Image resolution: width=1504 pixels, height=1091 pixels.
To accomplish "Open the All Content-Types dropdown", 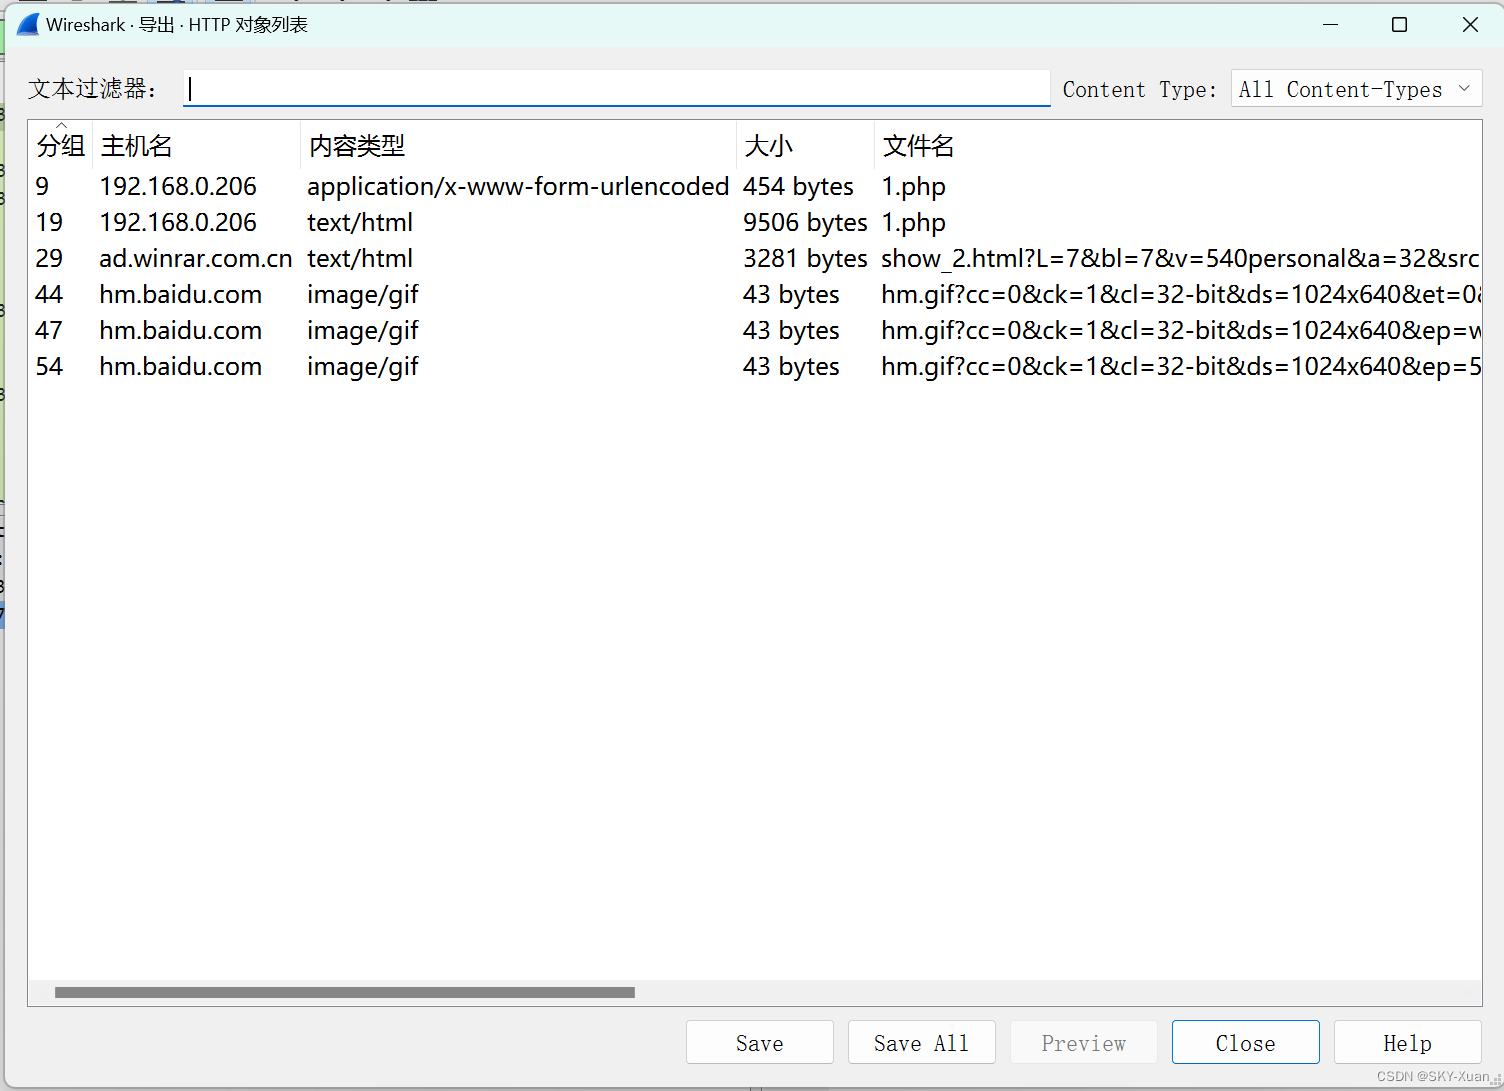I will coord(1356,89).
